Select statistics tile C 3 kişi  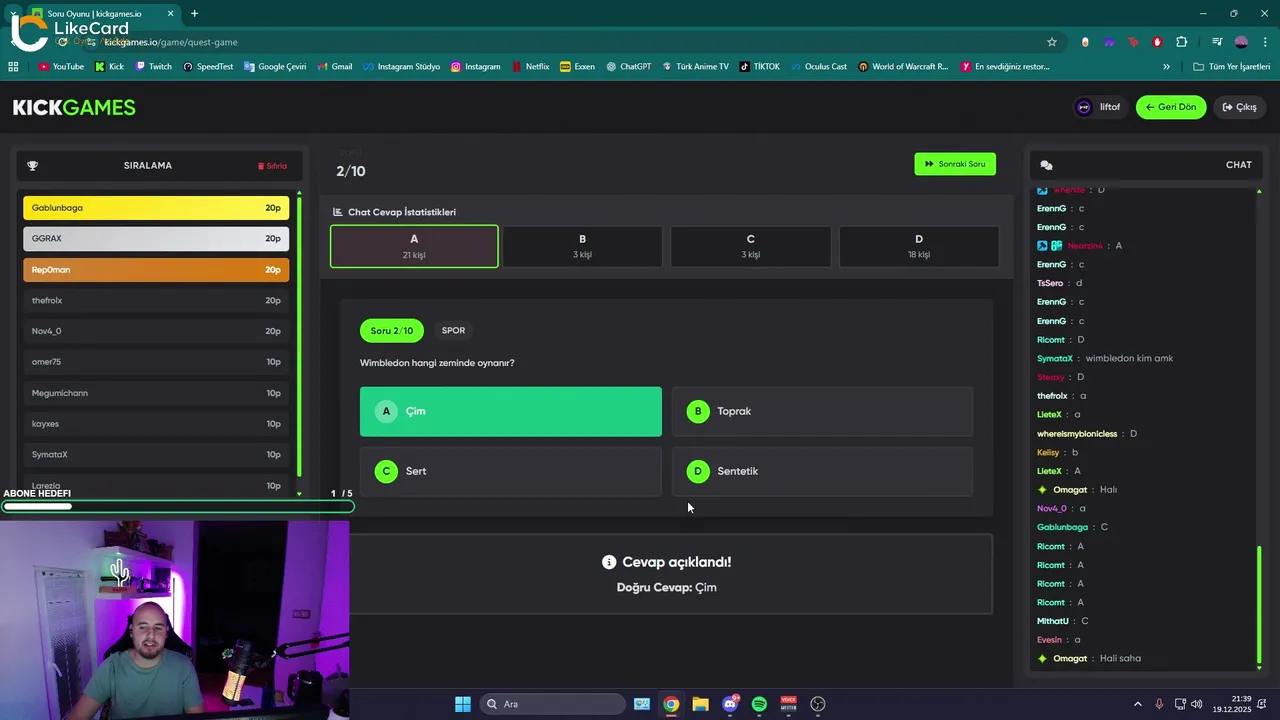(750, 246)
